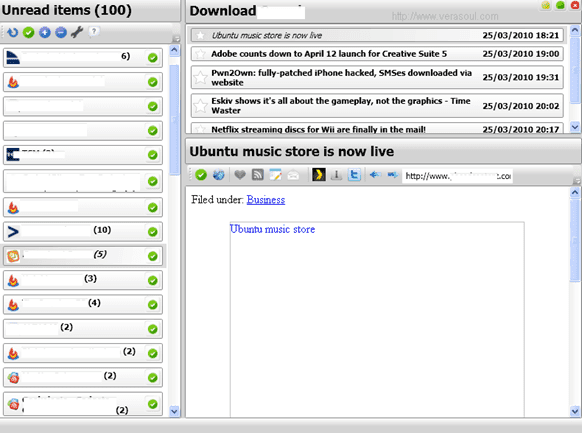Select the feed row showing (10) unread
582x433 pixels.
pos(83,232)
